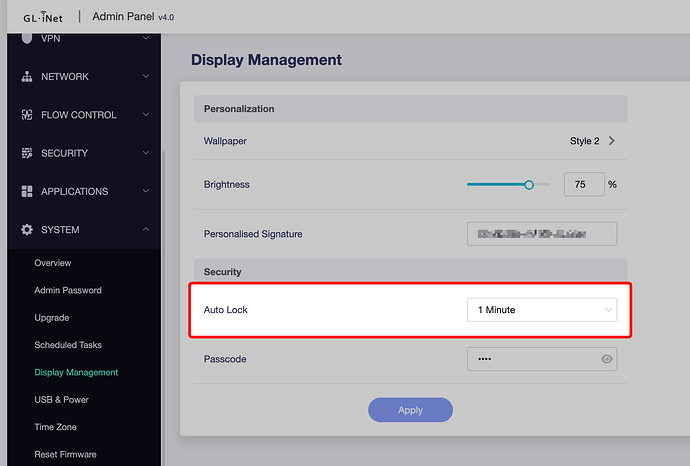Image resolution: width=690 pixels, height=466 pixels.
Task: Click the APPLICATIONS menu label
Action: (x=74, y=191)
